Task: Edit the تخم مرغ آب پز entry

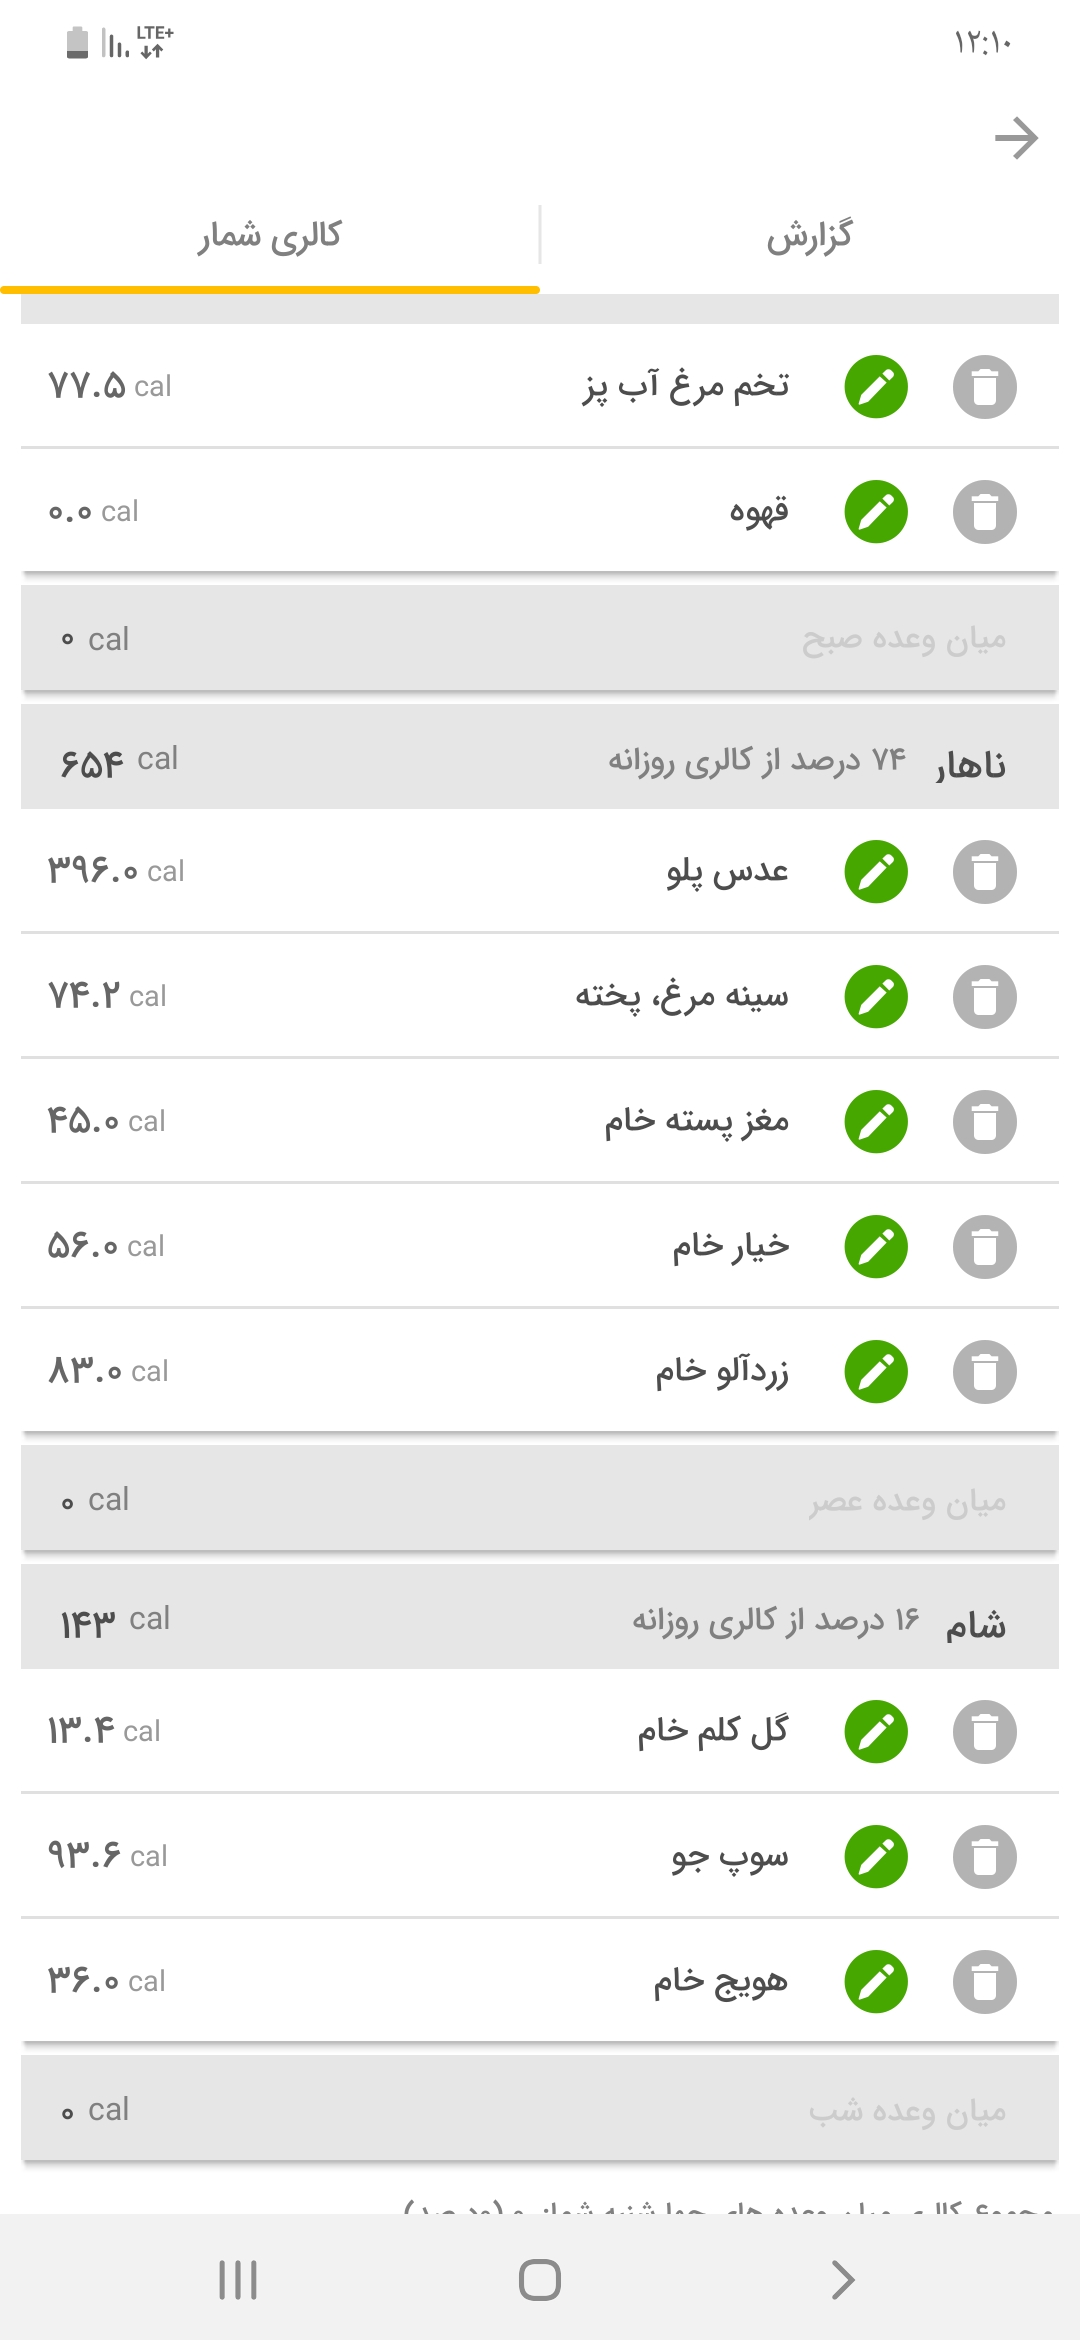Action: [x=876, y=387]
